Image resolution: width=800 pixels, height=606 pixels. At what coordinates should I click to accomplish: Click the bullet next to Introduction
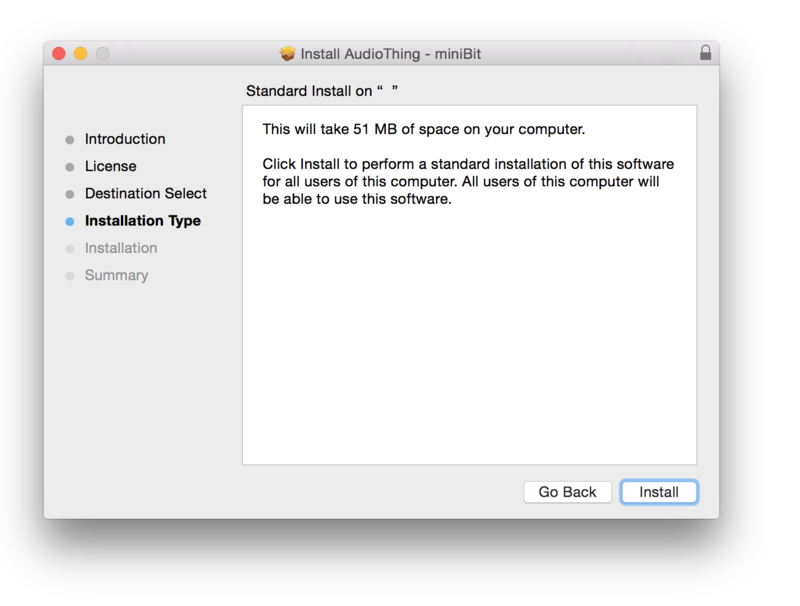pos(70,140)
